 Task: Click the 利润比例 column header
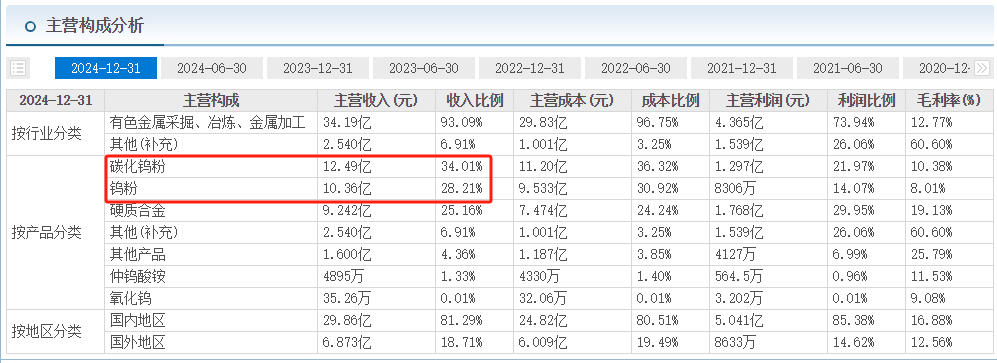click(x=866, y=100)
